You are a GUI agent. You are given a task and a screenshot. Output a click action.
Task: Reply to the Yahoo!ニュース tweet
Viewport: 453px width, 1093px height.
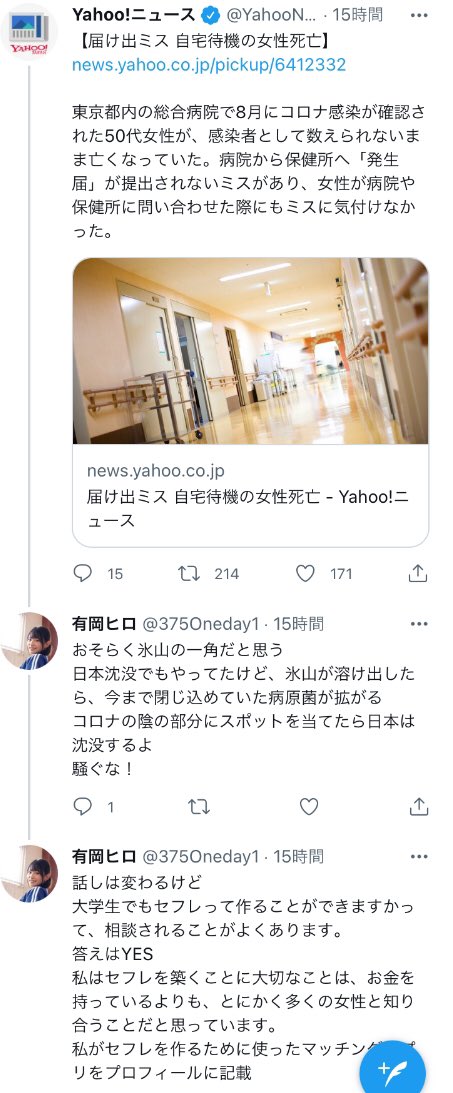pyautogui.click(x=83, y=574)
